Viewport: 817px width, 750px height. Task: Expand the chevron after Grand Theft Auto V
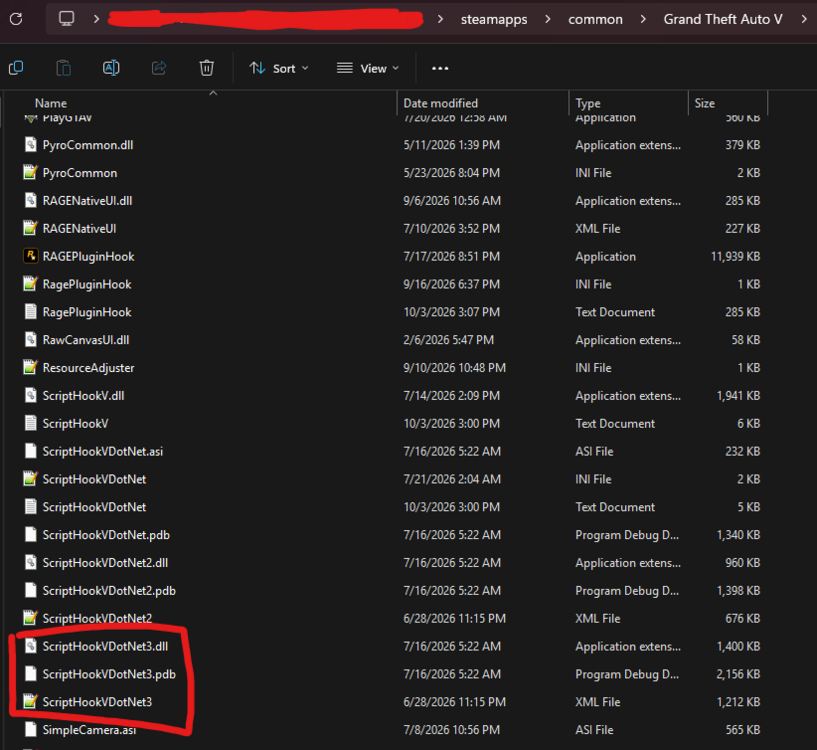(x=804, y=19)
